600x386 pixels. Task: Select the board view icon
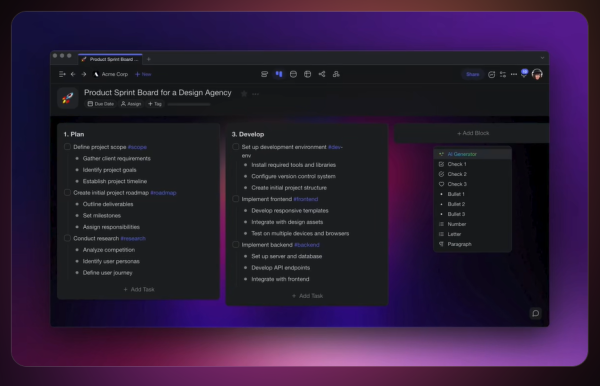click(279, 74)
